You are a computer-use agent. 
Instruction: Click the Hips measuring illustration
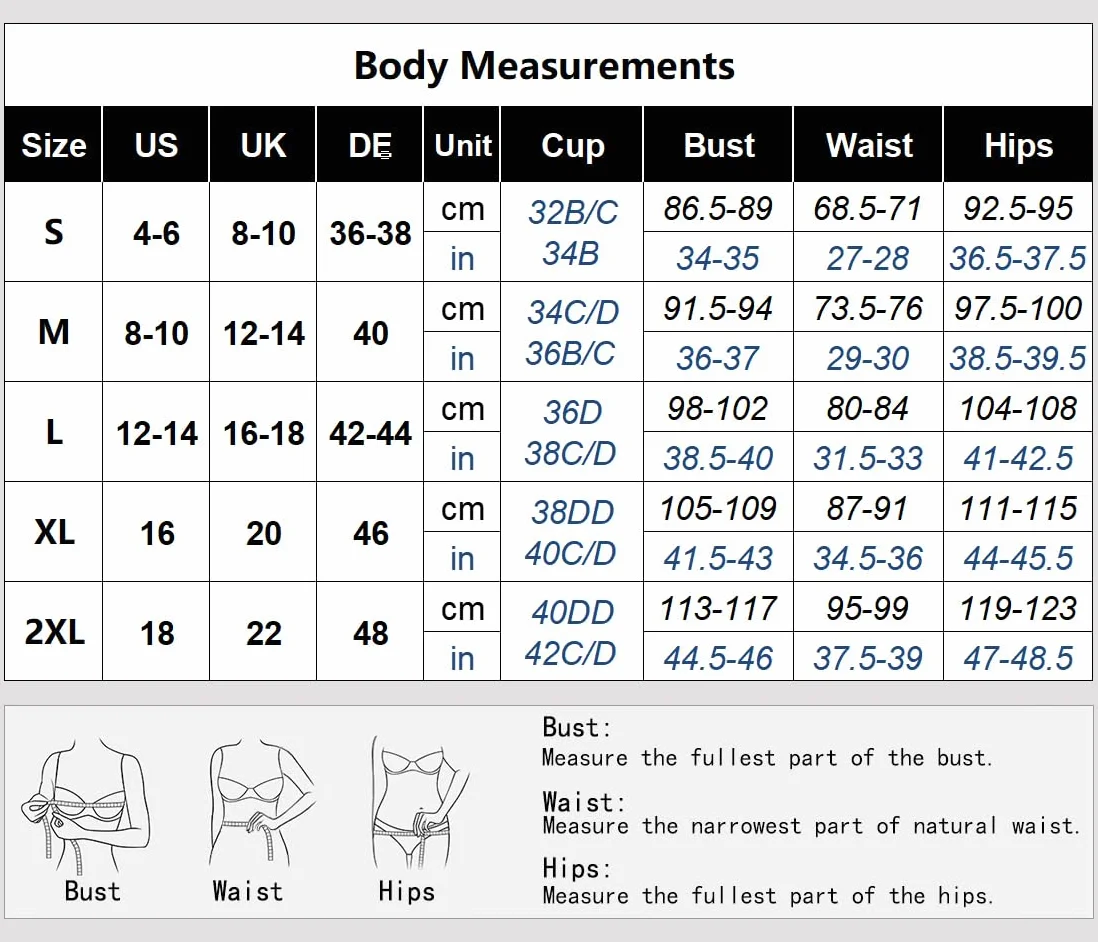click(419, 801)
